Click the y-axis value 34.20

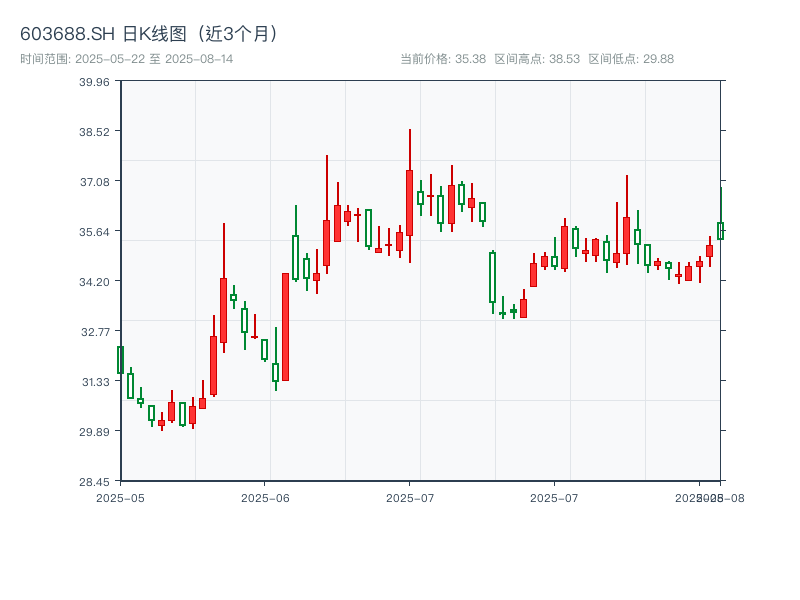[94, 282]
